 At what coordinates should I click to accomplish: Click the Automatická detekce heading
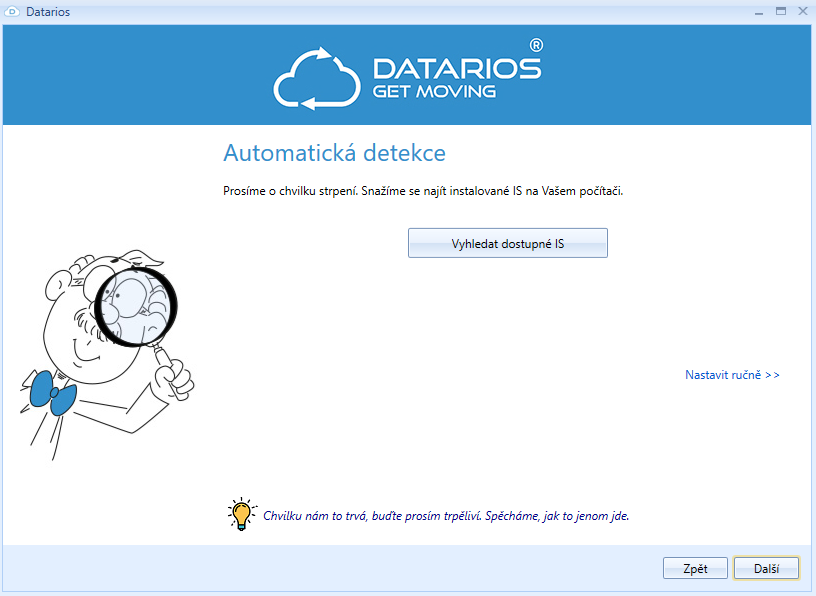click(x=334, y=153)
